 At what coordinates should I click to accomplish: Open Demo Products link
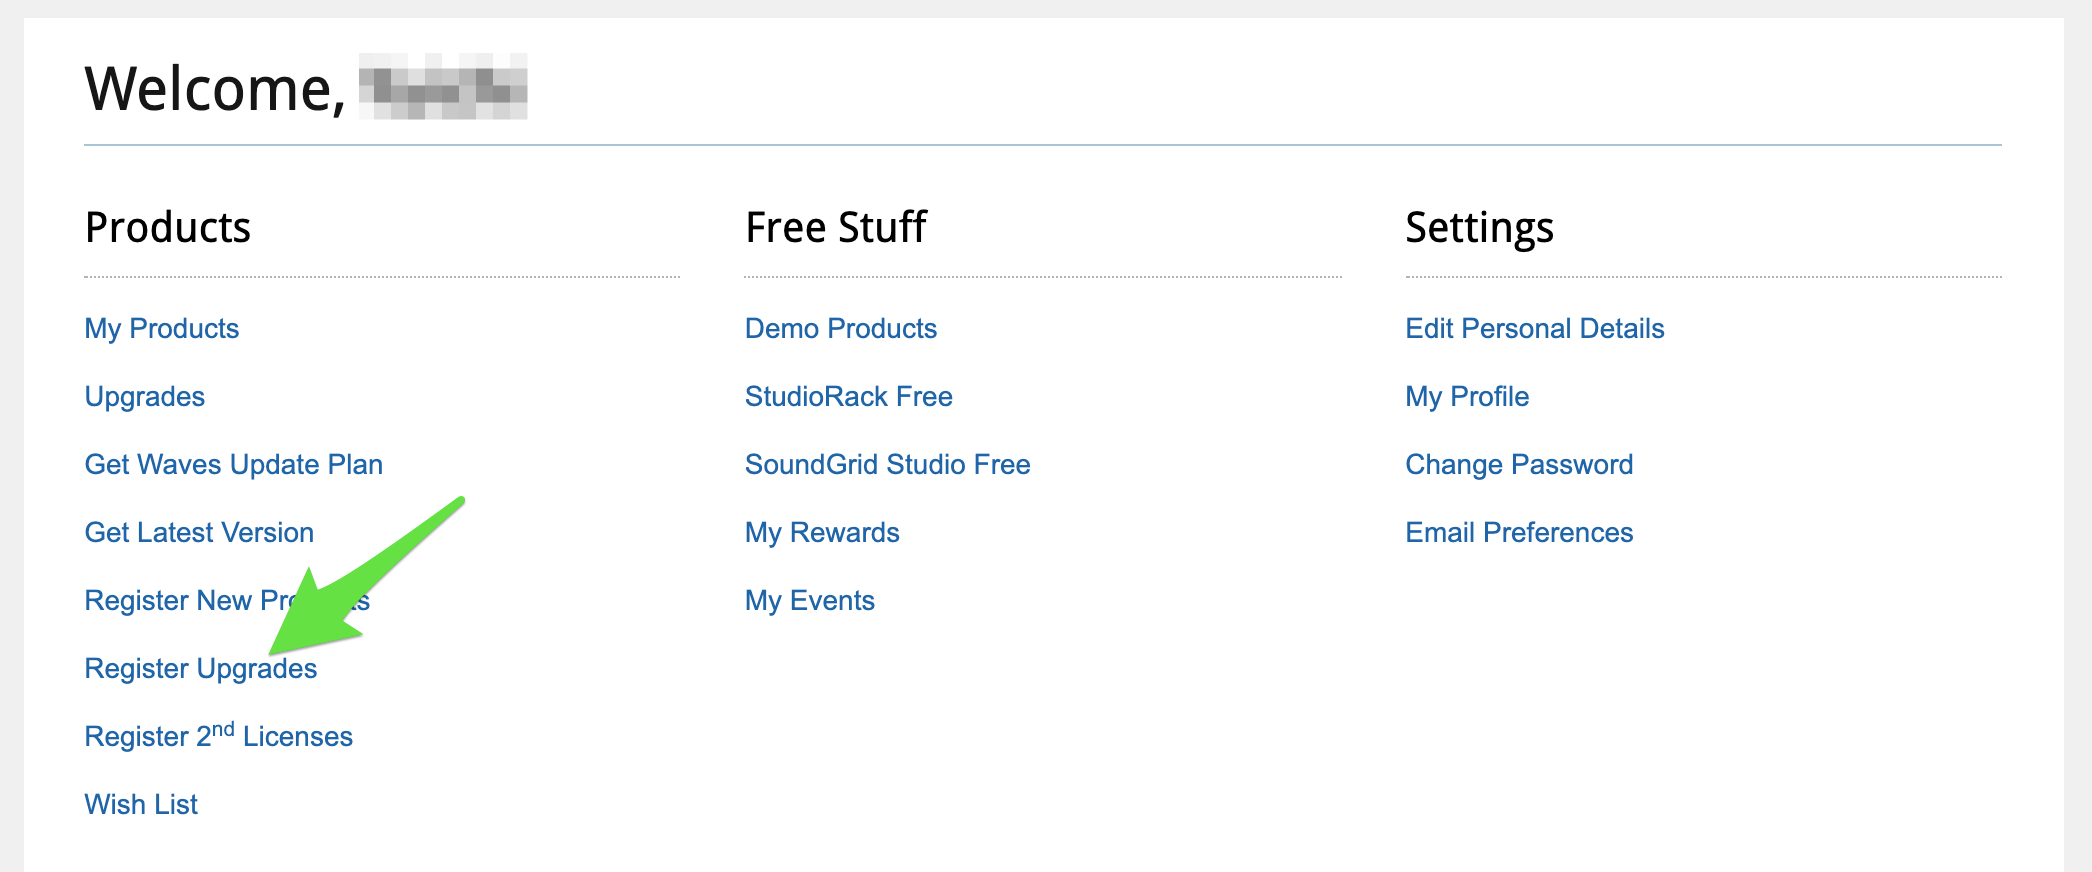click(x=841, y=329)
